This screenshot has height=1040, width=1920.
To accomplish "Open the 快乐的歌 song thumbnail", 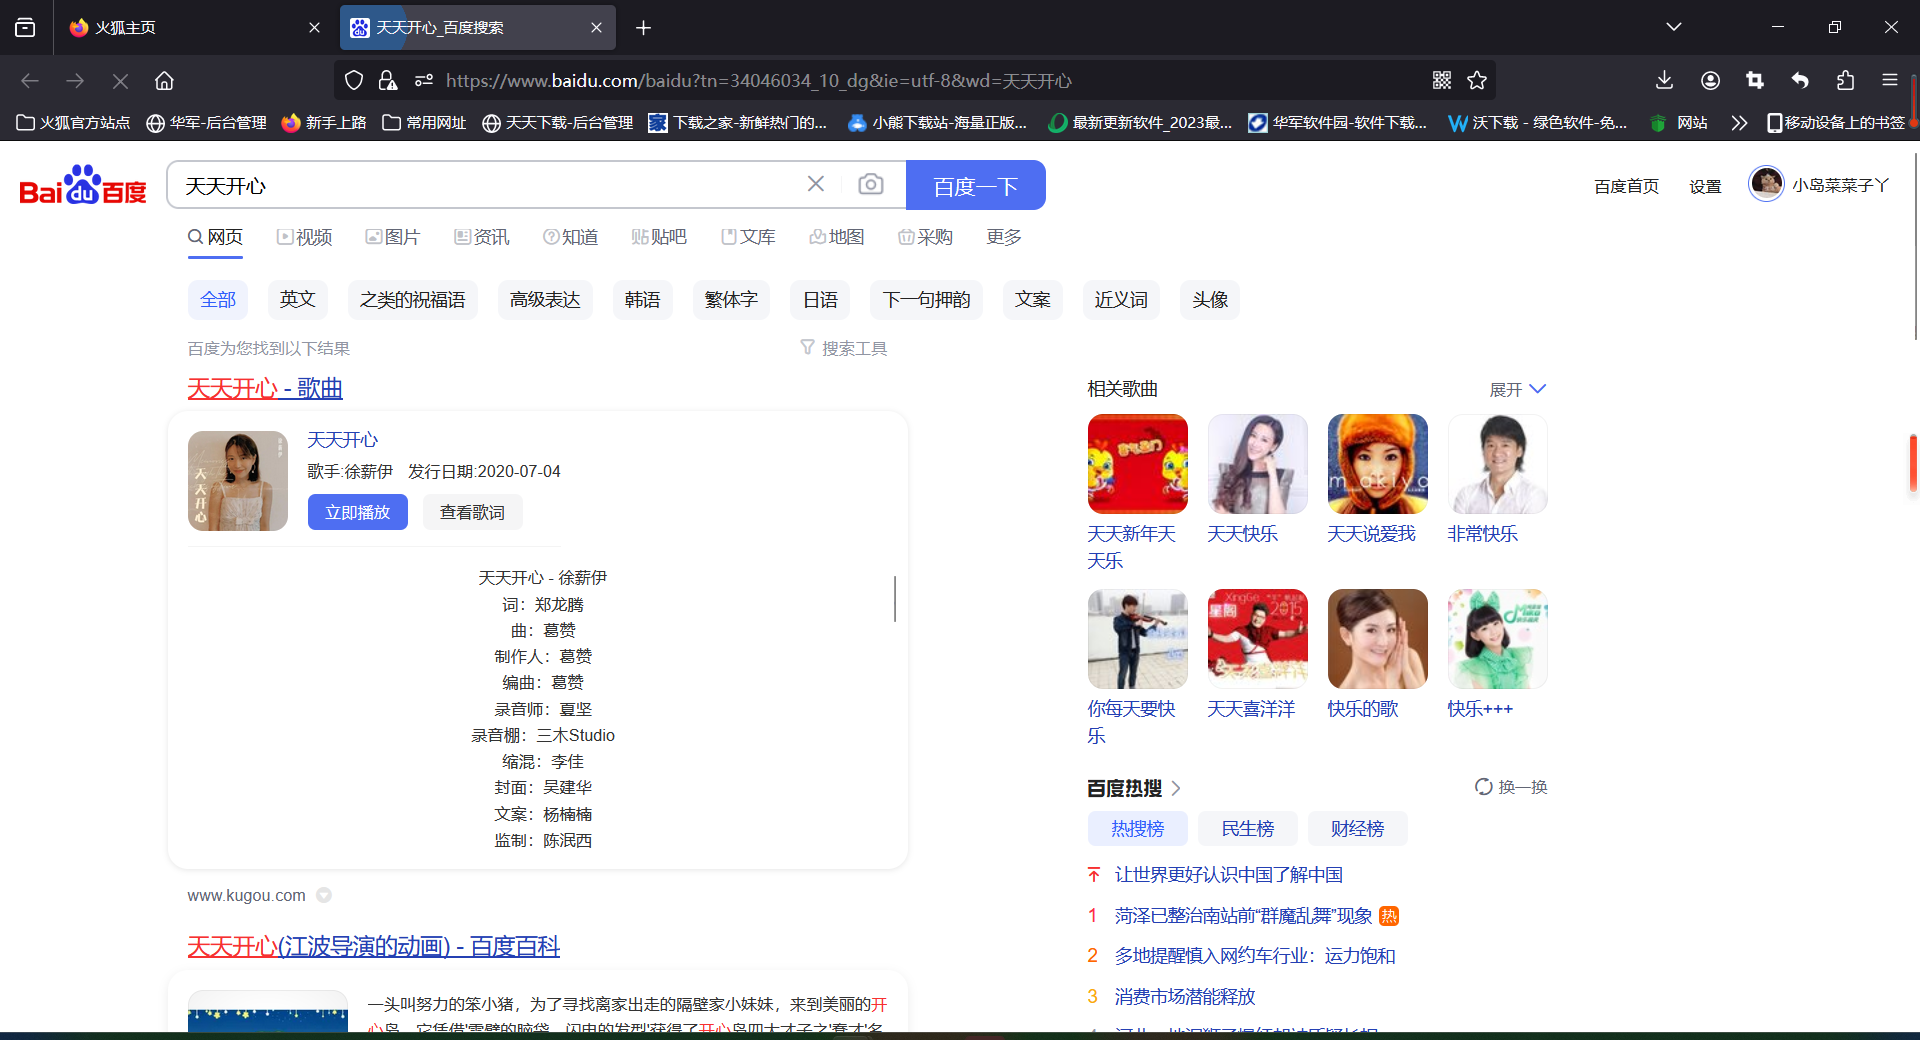I will pos(1378,639).
